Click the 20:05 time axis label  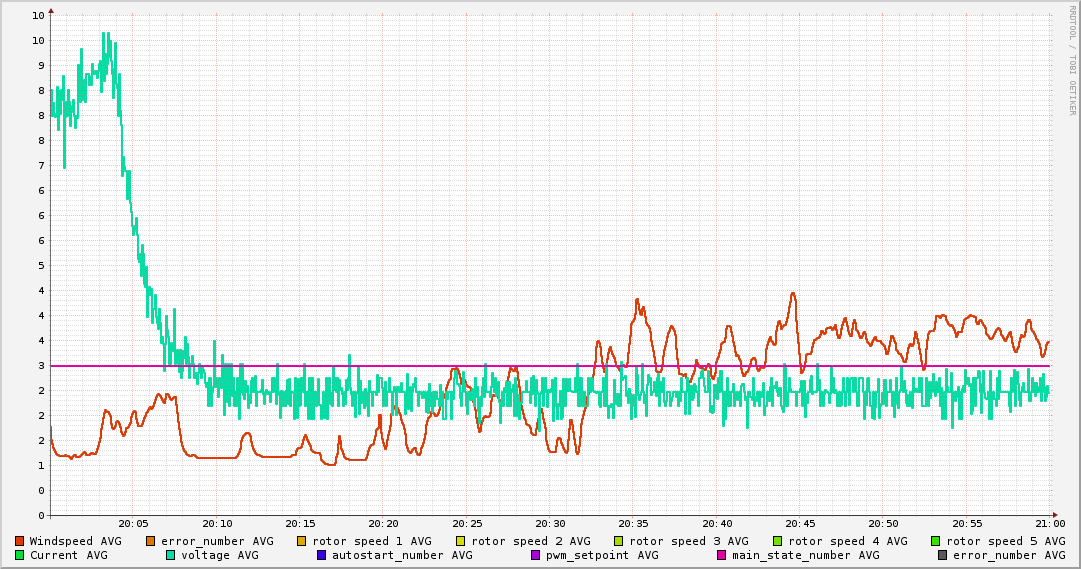click(x=134, y=523)
